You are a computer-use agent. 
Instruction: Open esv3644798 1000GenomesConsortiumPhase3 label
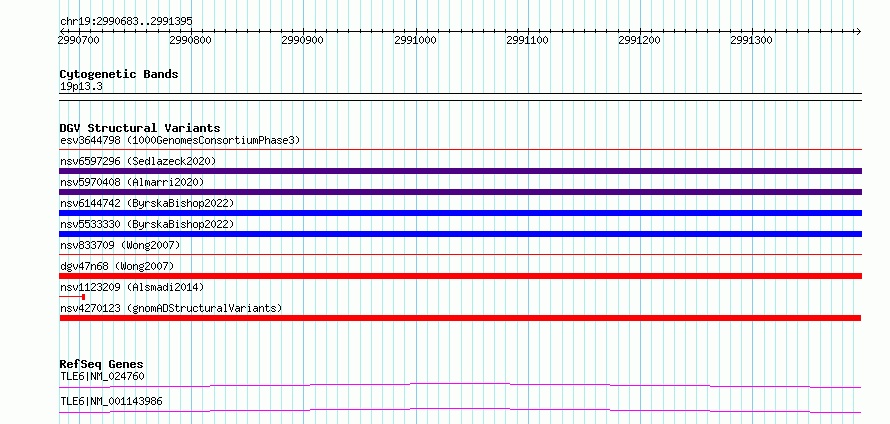tap(180, 140)
